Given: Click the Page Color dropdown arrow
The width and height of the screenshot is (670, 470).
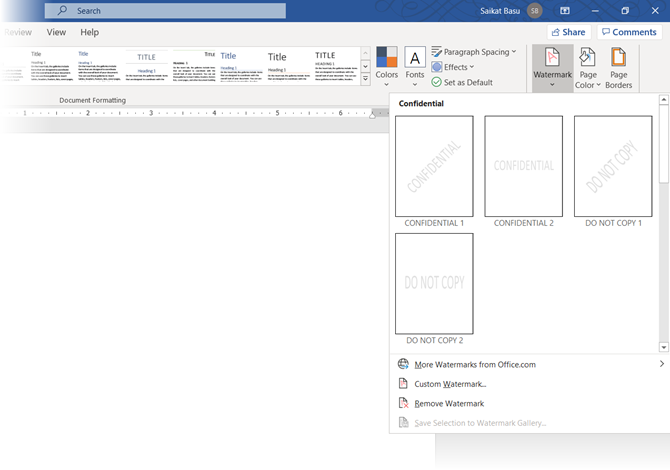Looking at the screenshot, I should [x=598, y=85].
